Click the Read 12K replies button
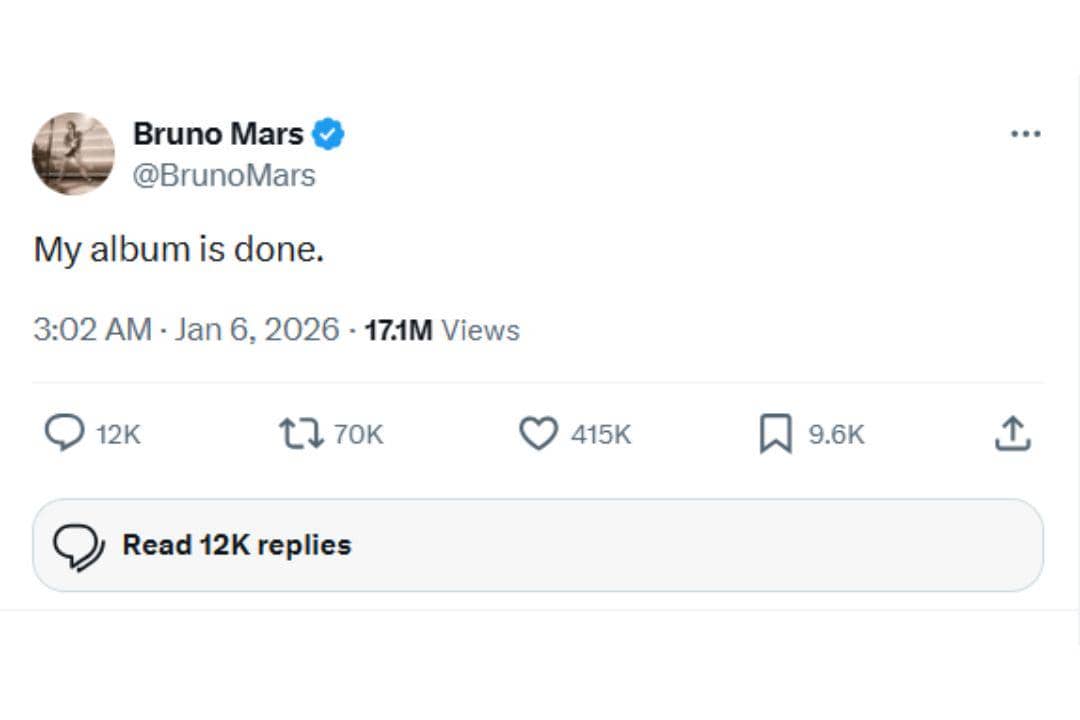Screen dimensions: 1080x720 click(235, 544)
